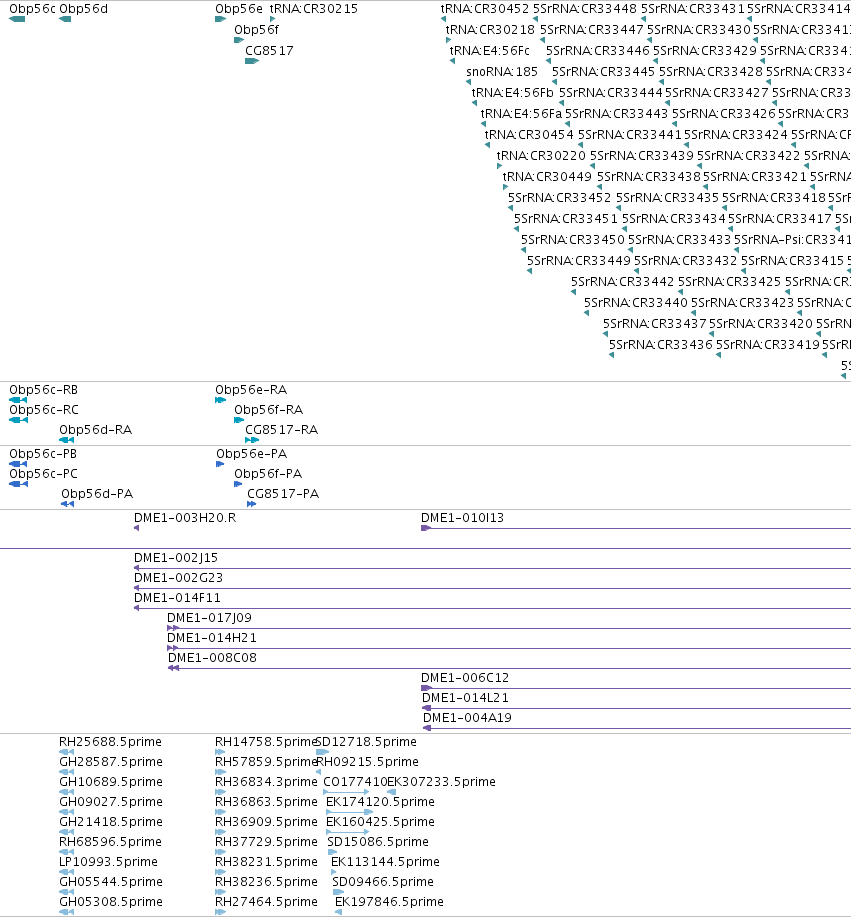Click the Obp56c-PB protein glyph
Image resolution: width=851 pixels, height=917 pixels.
point(18,464)
